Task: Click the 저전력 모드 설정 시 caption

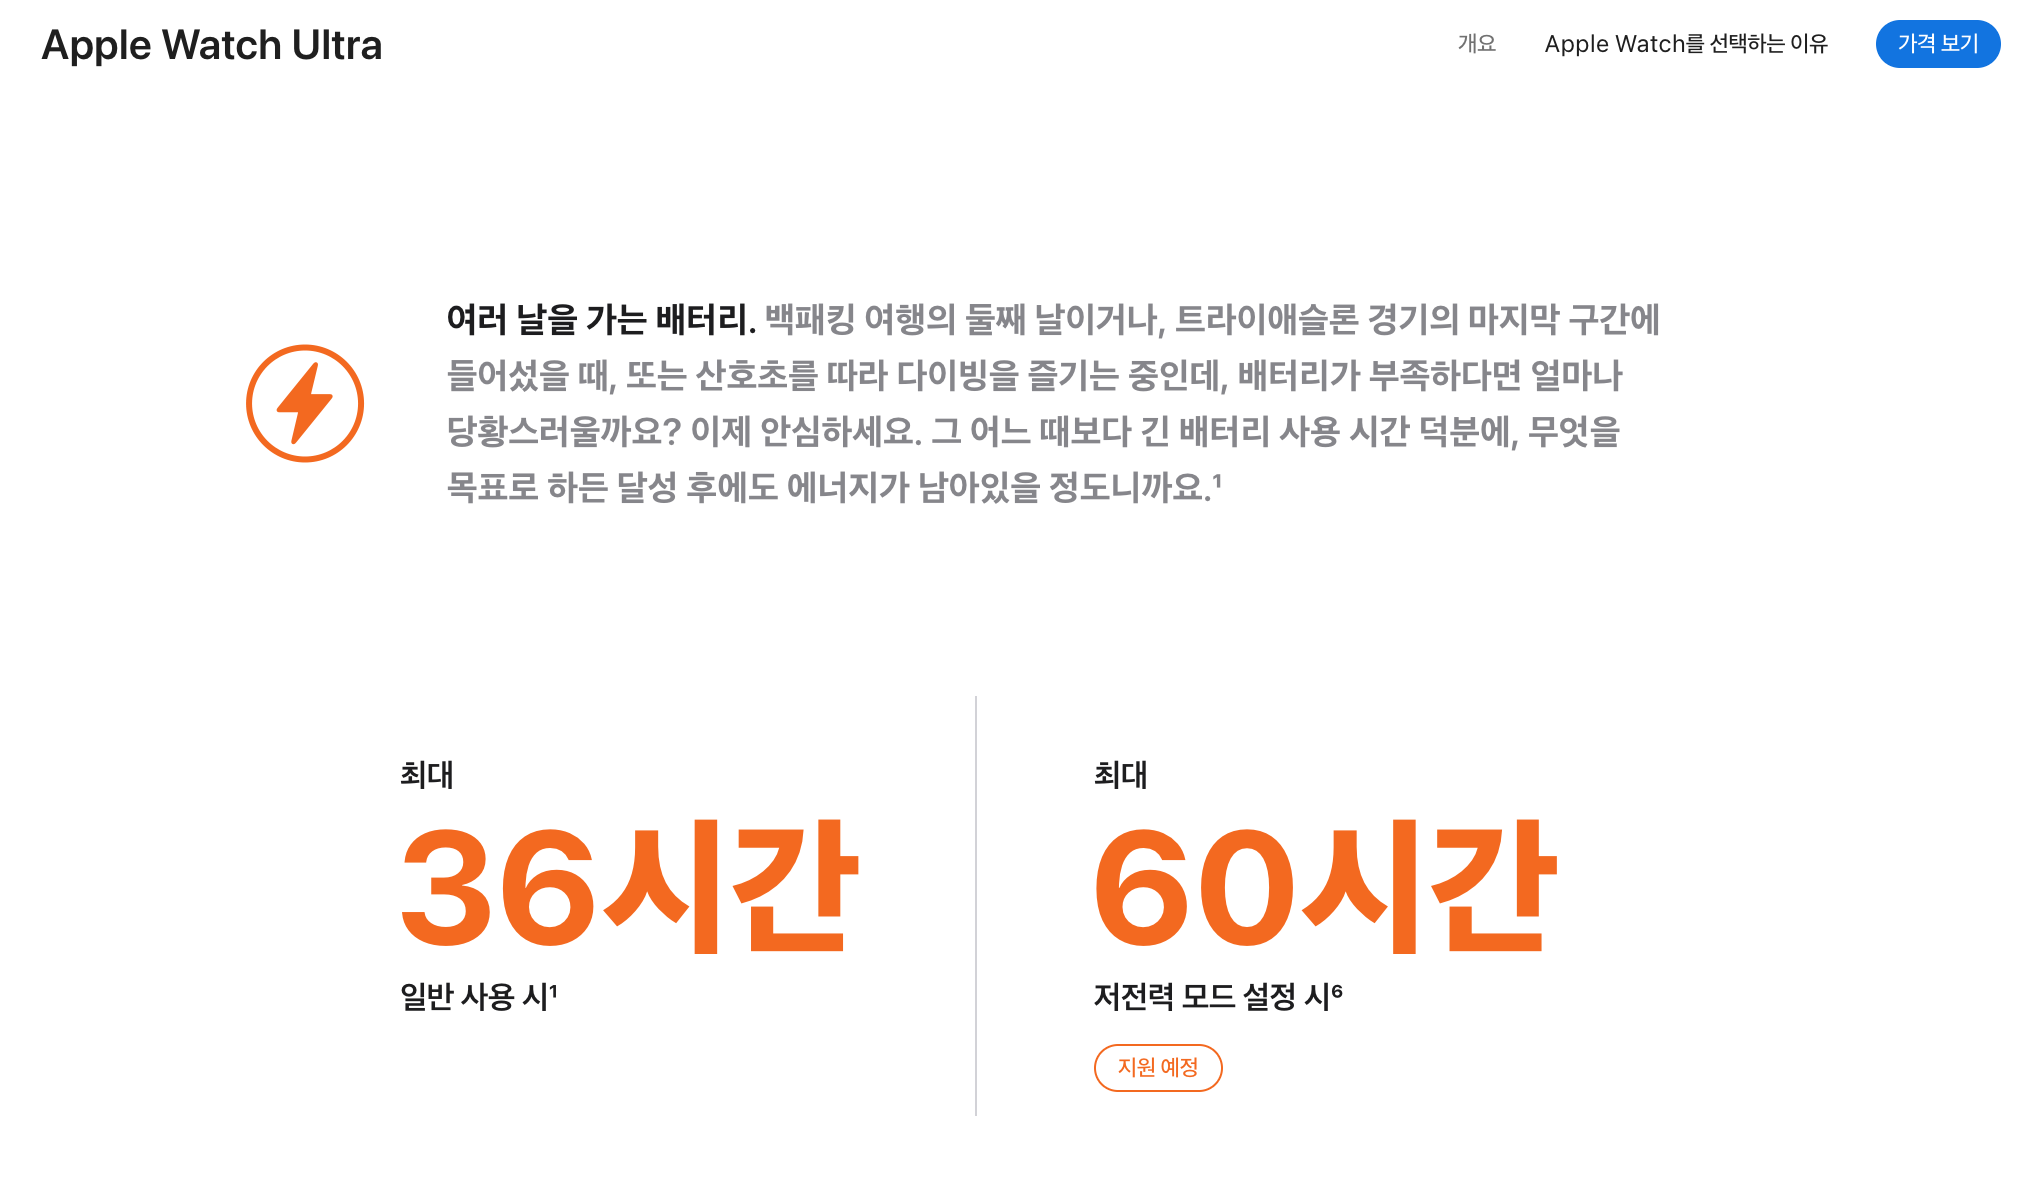Action: (x=1210, y=996)
